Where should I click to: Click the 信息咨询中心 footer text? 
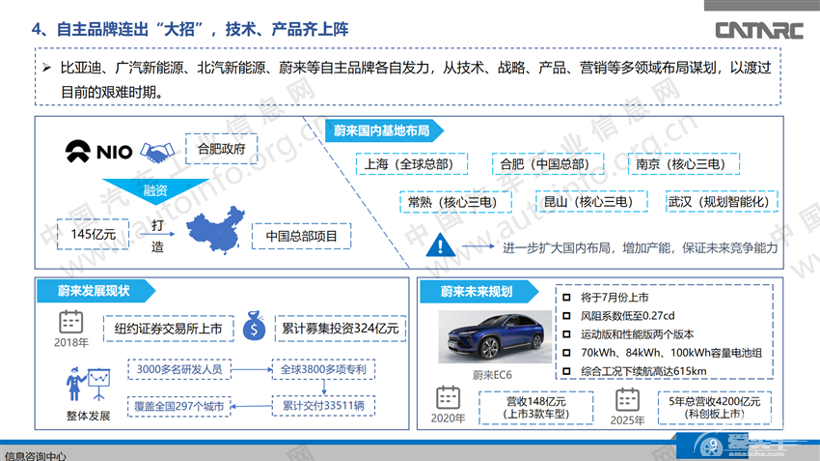tap(36, 456)
